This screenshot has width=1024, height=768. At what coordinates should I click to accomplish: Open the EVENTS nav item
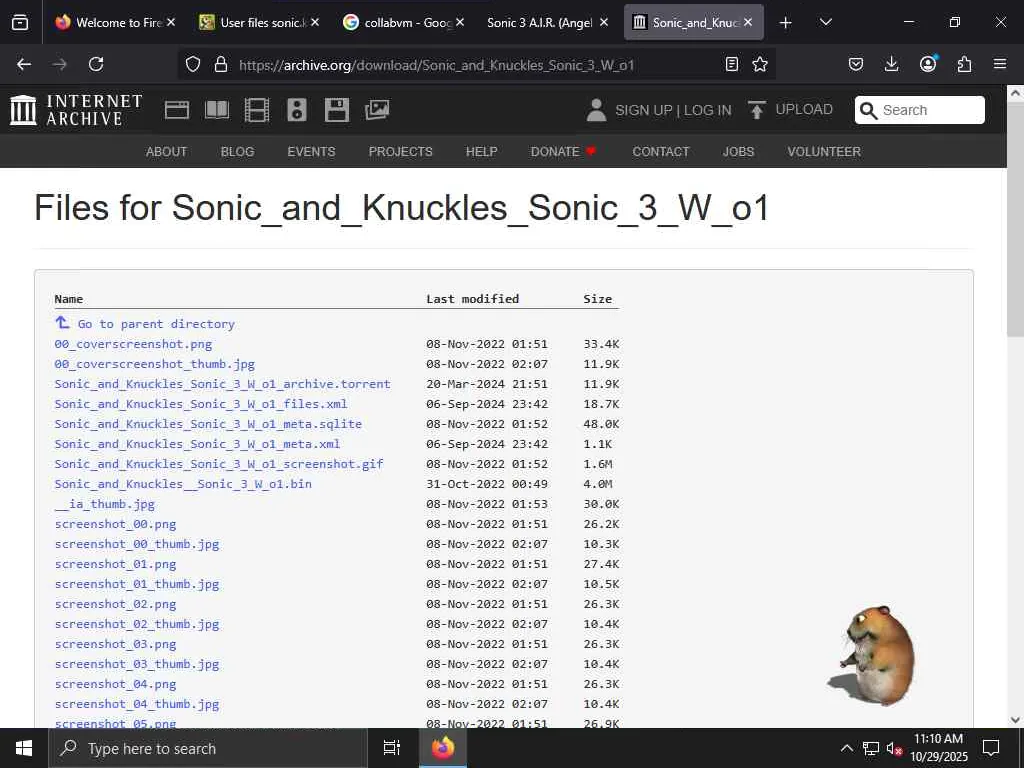click(311, 152)
